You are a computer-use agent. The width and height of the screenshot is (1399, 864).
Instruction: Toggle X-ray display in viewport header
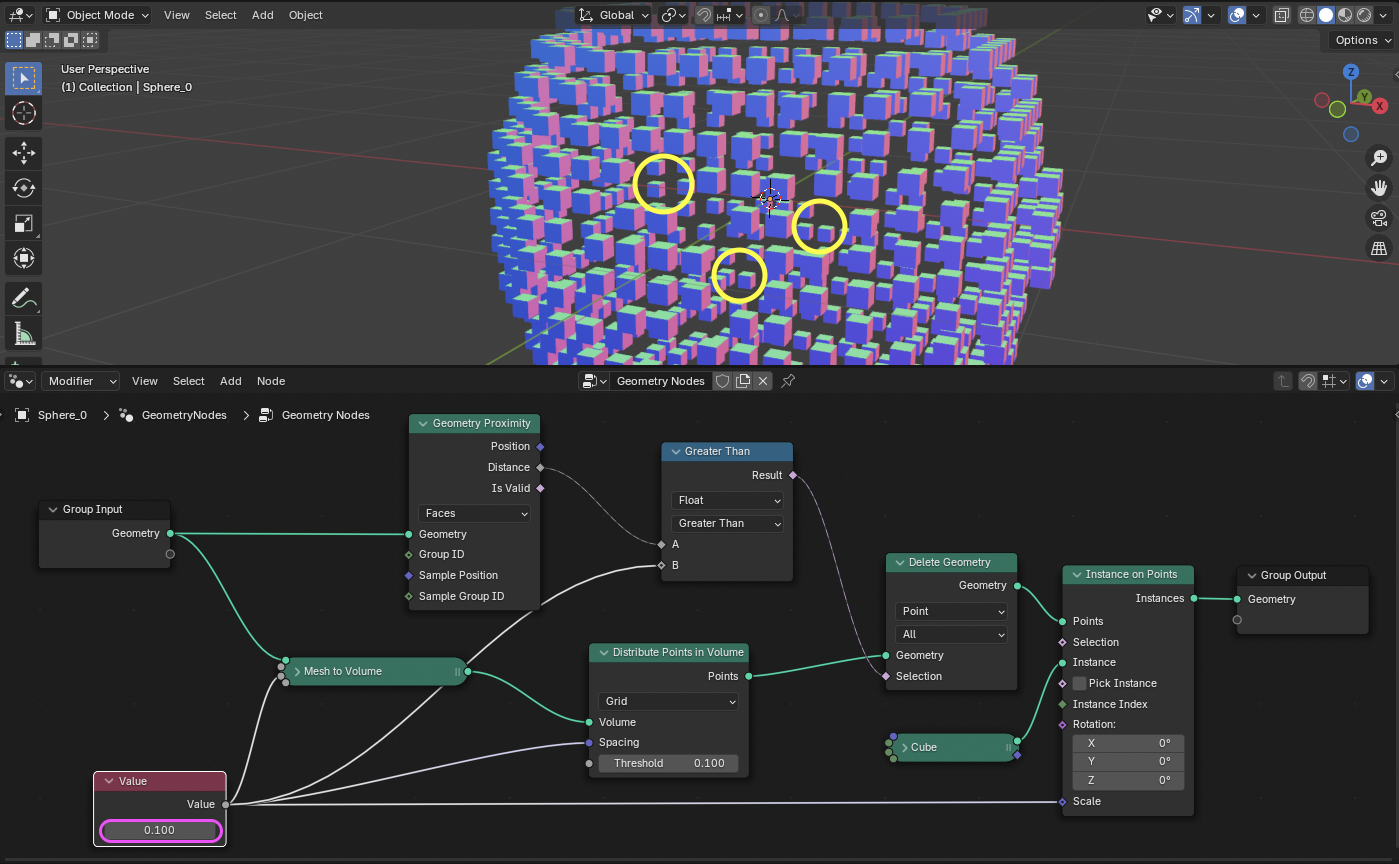coord(1280,15)
